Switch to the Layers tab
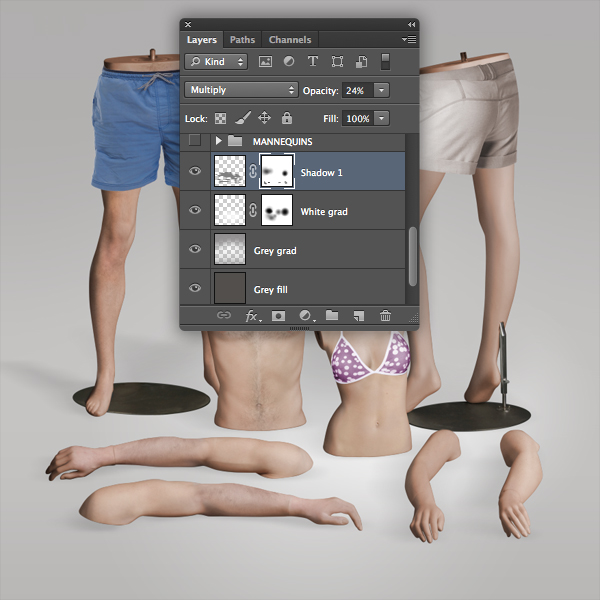Image resolution: width=600 pixels, height=600 pixels. pyautogui.click(x=202, y=39)
